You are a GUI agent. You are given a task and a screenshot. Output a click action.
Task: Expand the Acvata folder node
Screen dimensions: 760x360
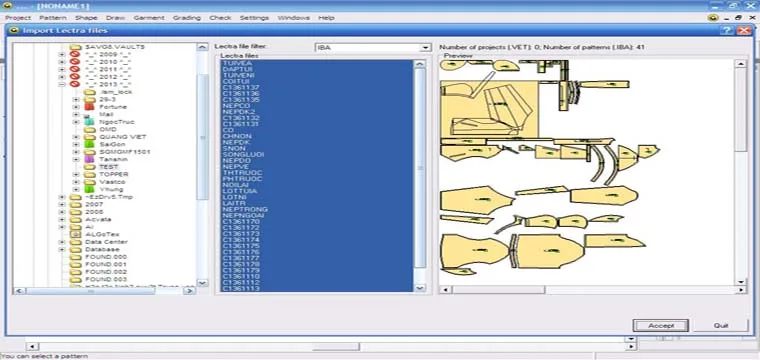tap(62, 219)
